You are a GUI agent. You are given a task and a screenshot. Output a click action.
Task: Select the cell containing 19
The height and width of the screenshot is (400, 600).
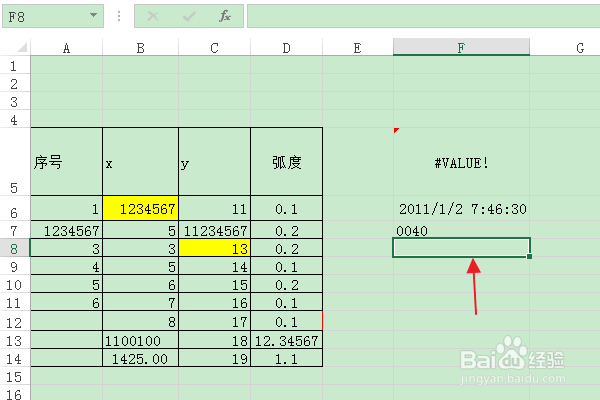tap(214, 358)
